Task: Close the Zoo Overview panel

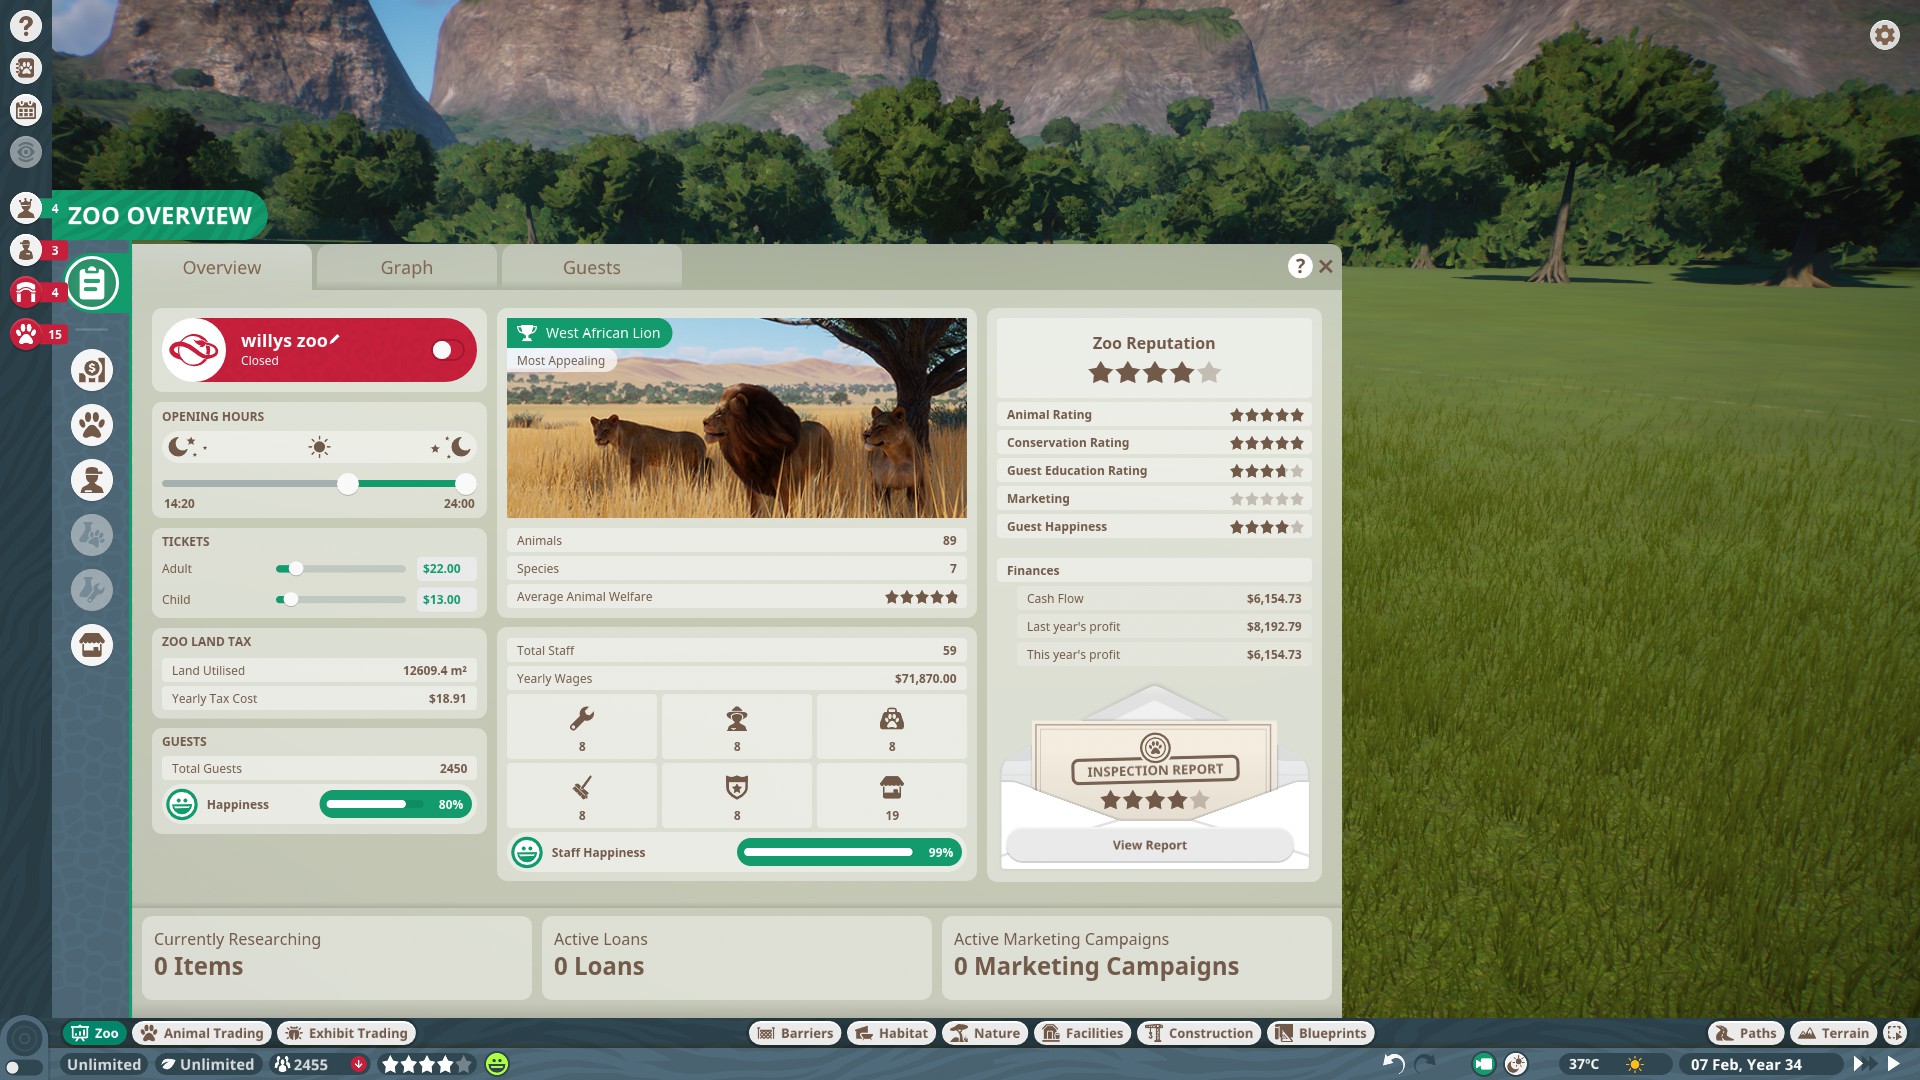Action: click(1326, 266)
